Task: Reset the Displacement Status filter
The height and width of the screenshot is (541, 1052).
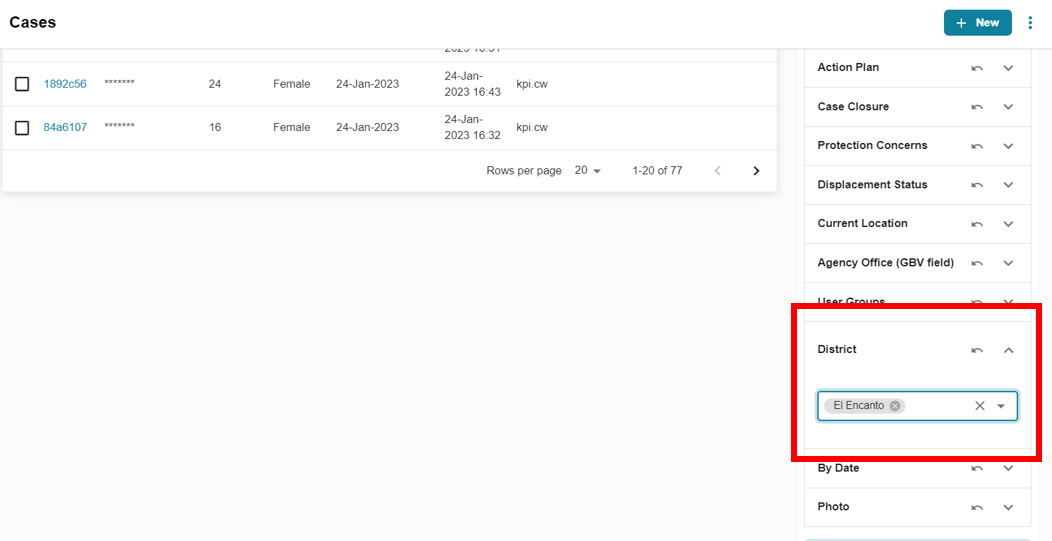Action: click(x=978, y=185)
